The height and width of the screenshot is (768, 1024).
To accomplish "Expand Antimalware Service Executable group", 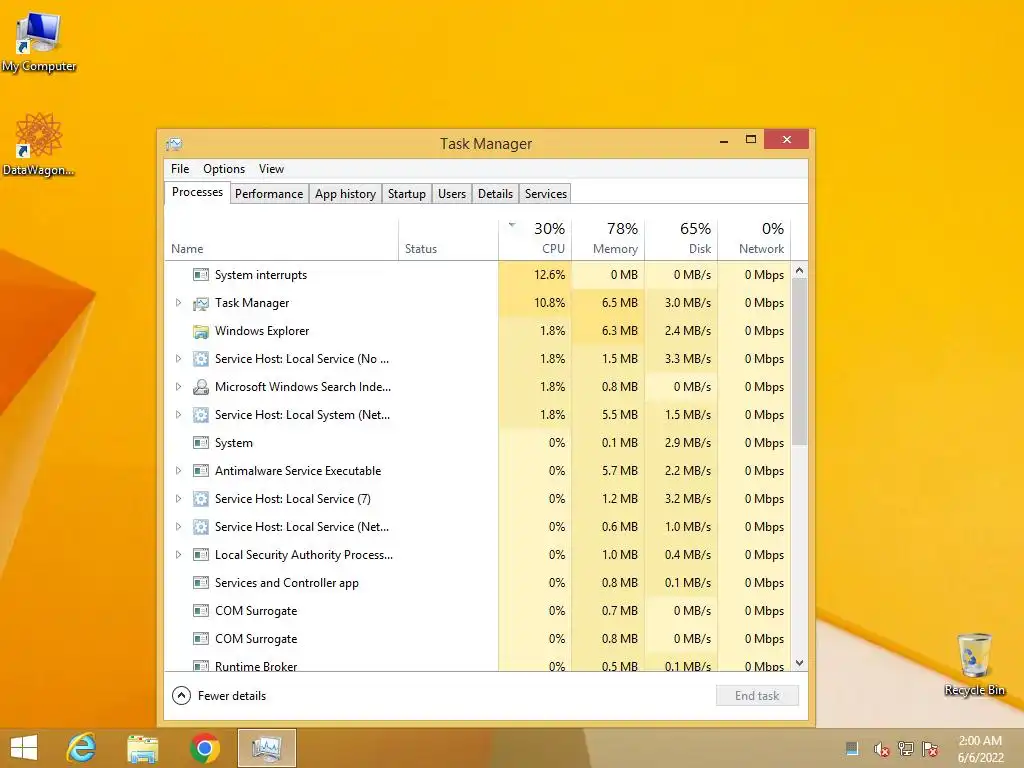I will 178,471.
